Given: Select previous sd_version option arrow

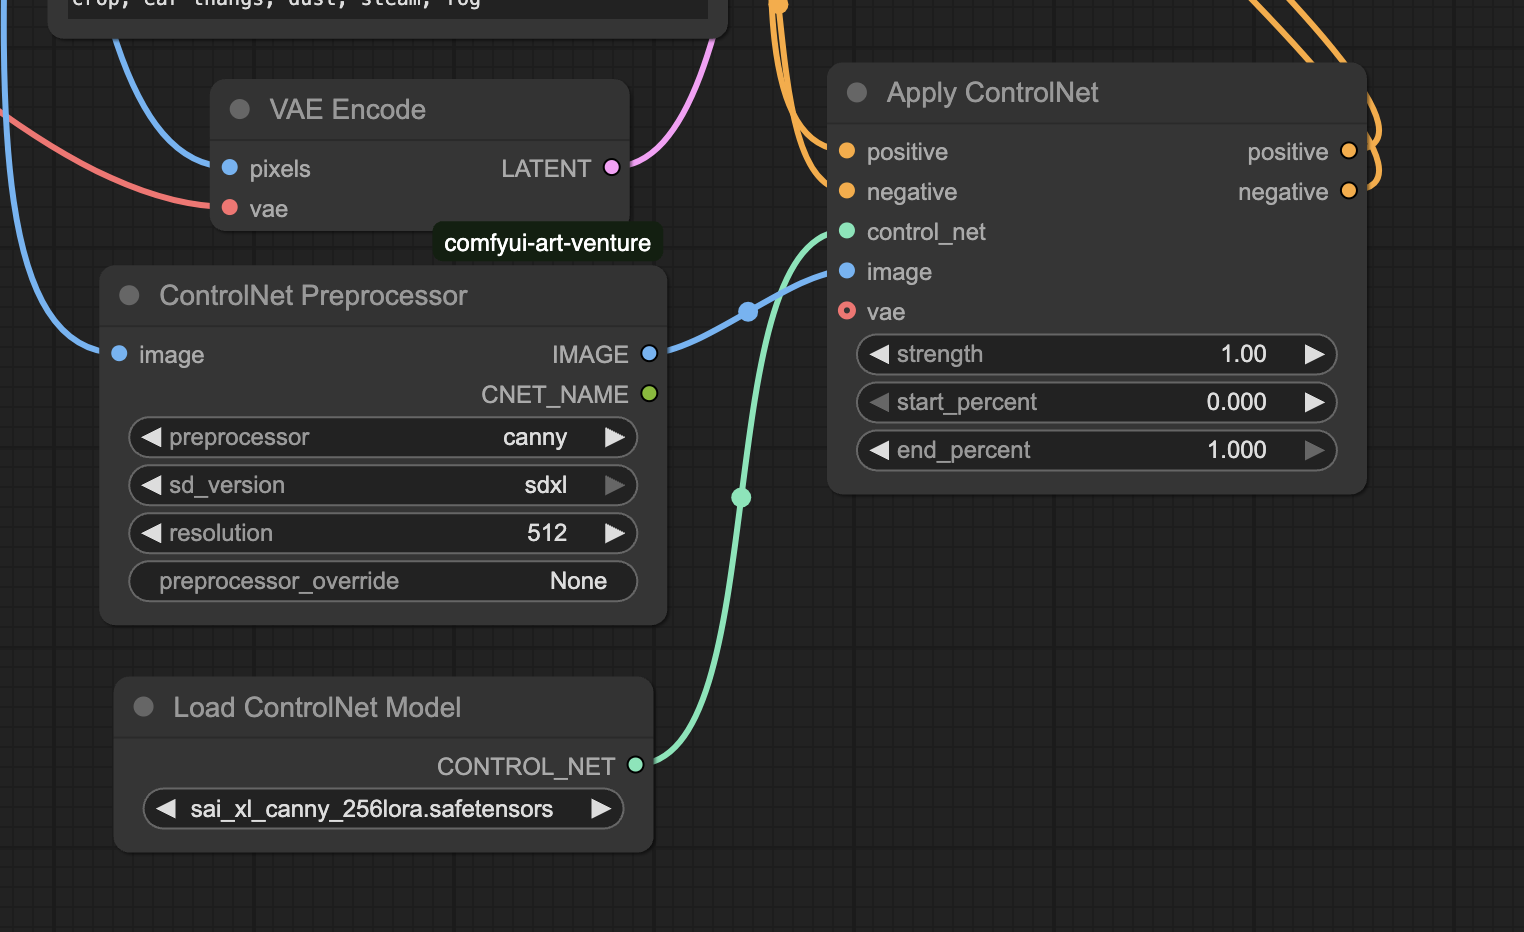Looking at the screenshot, I should point(151,485).
